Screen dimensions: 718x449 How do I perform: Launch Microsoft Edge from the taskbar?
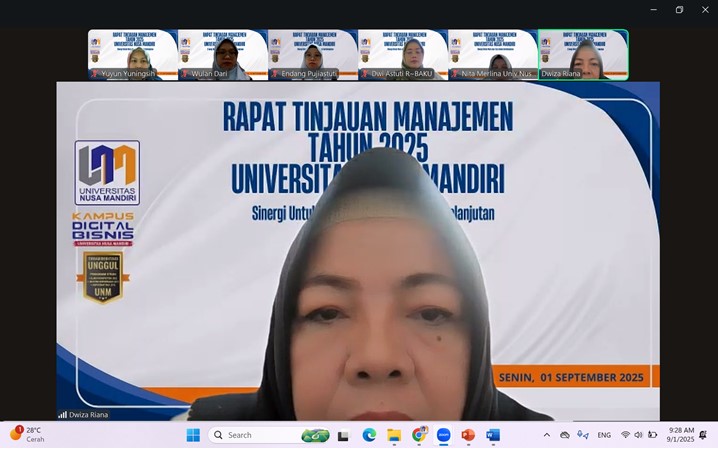pos(369,435)
